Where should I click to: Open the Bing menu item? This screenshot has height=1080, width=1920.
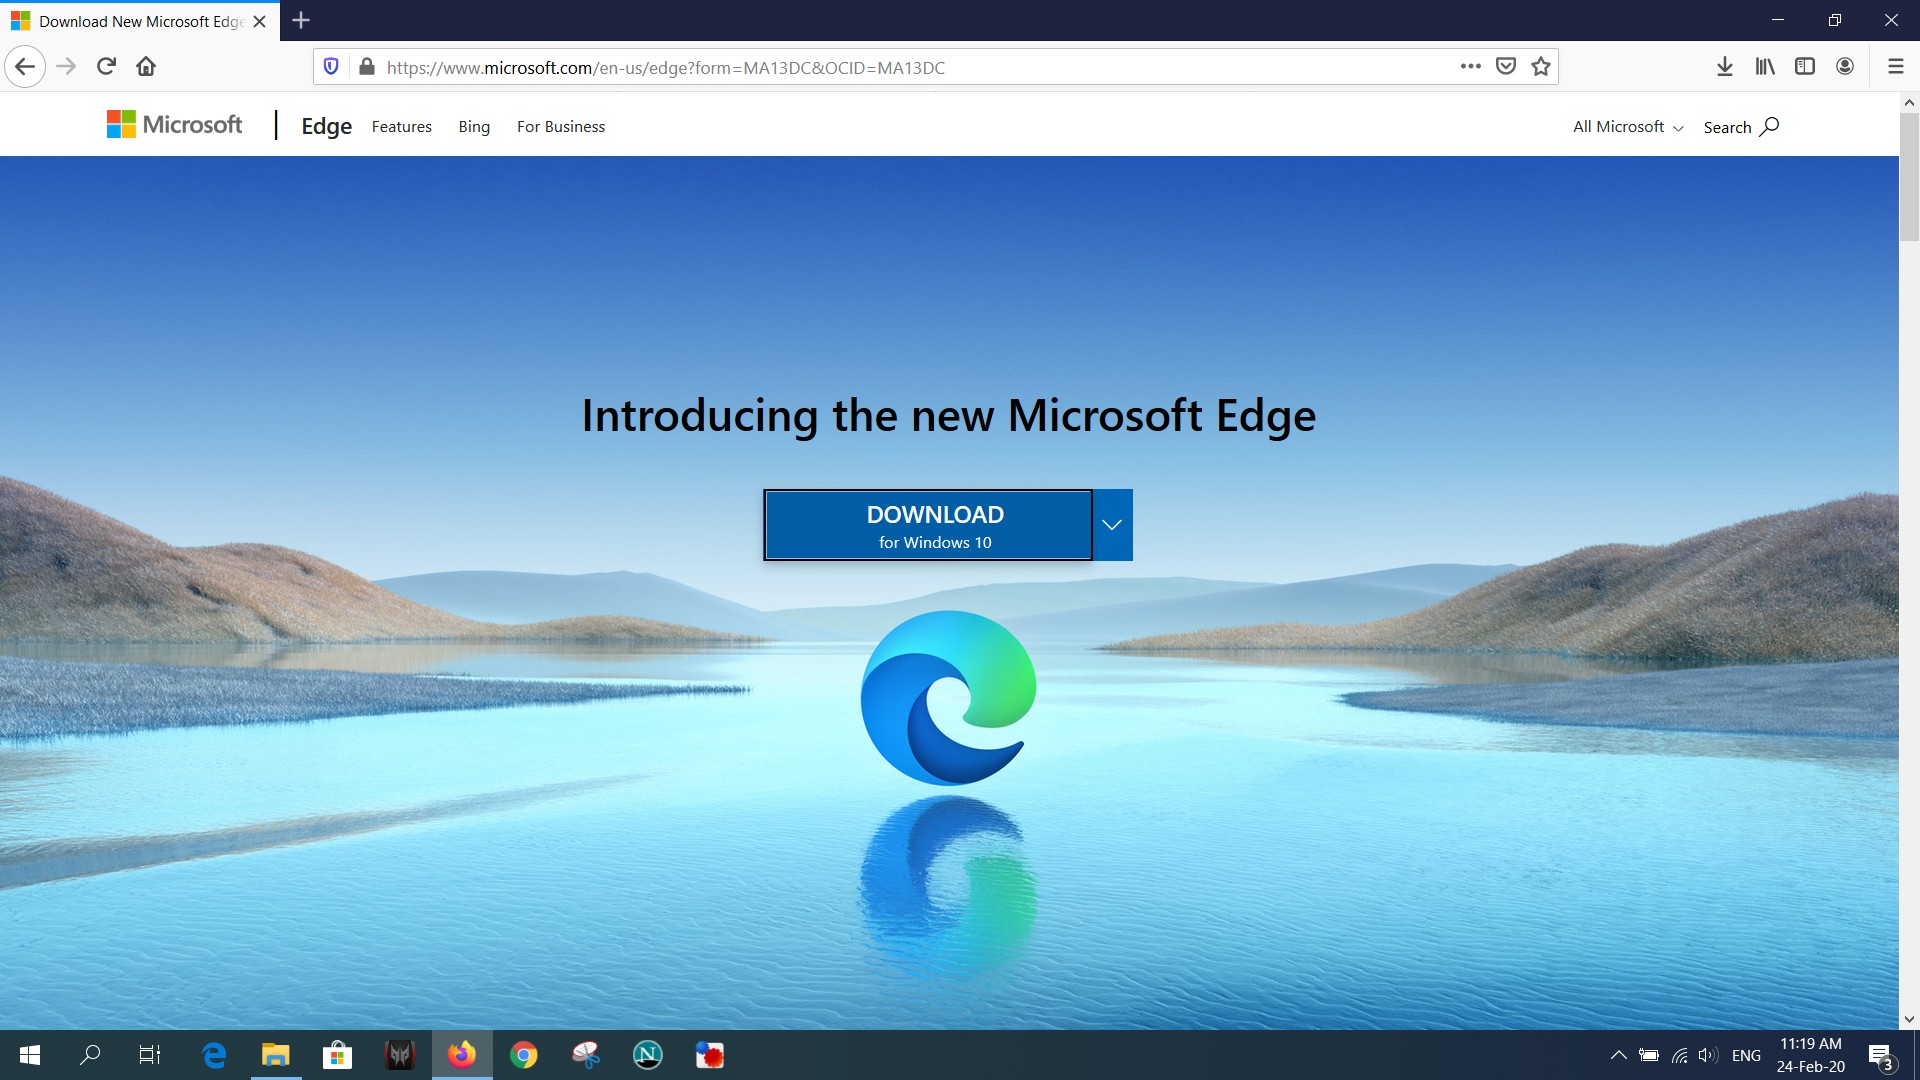474,127
